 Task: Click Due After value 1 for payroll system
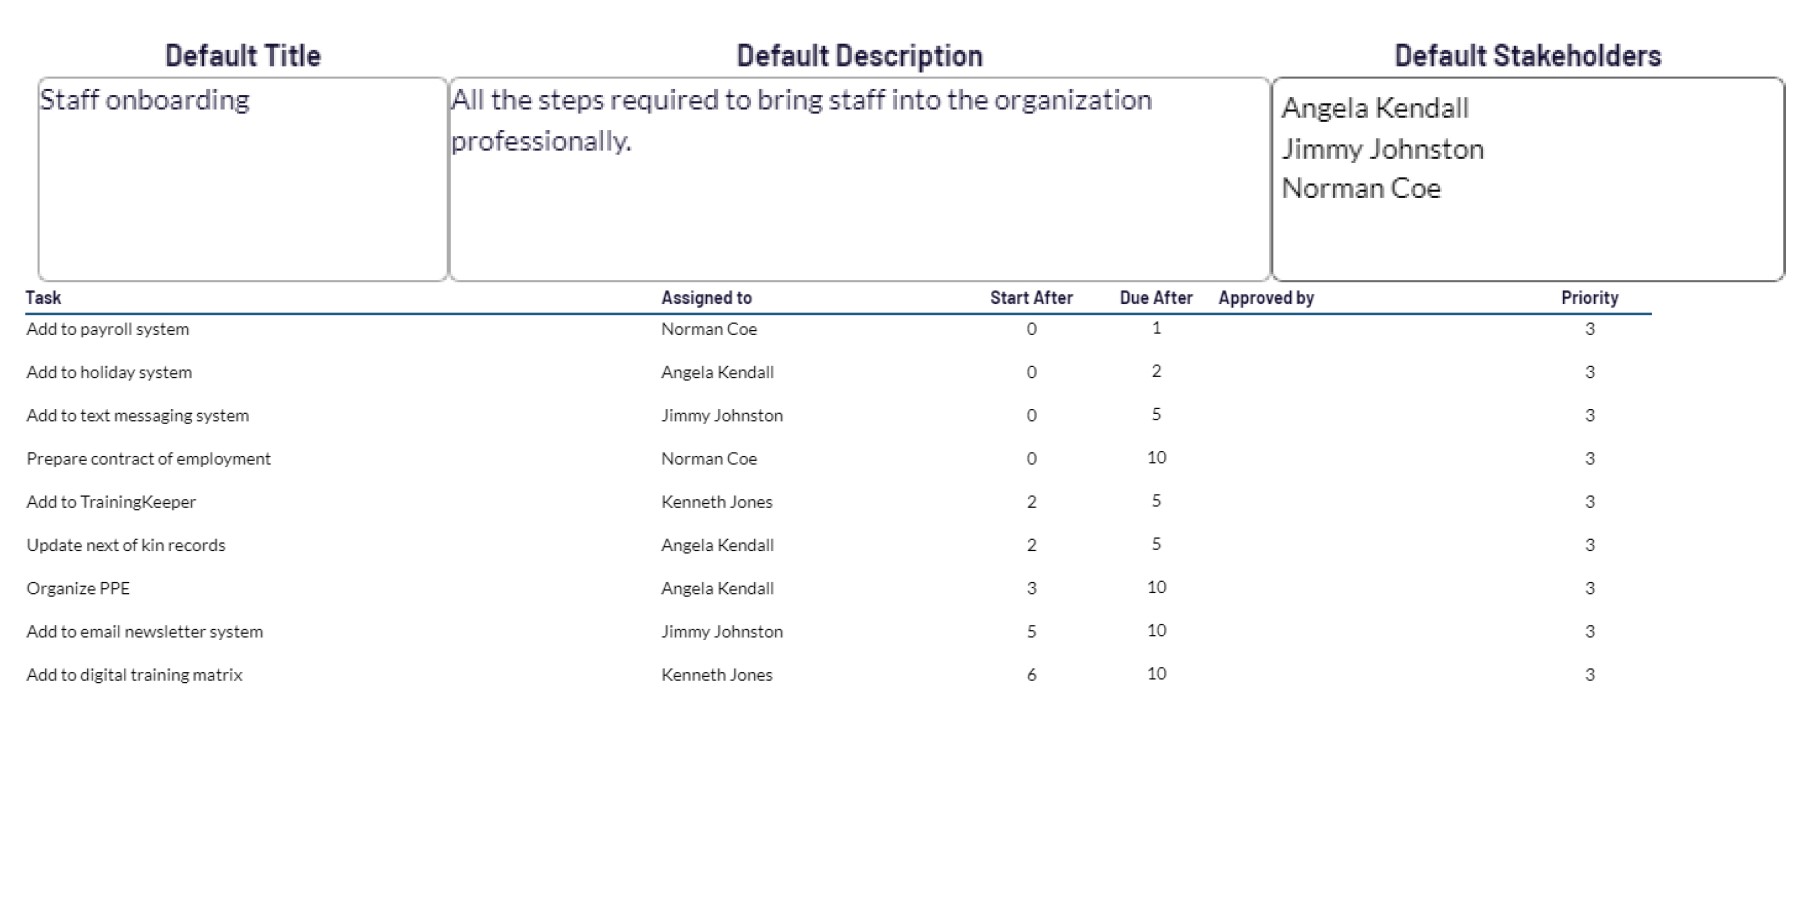(x=1156, y=328)
